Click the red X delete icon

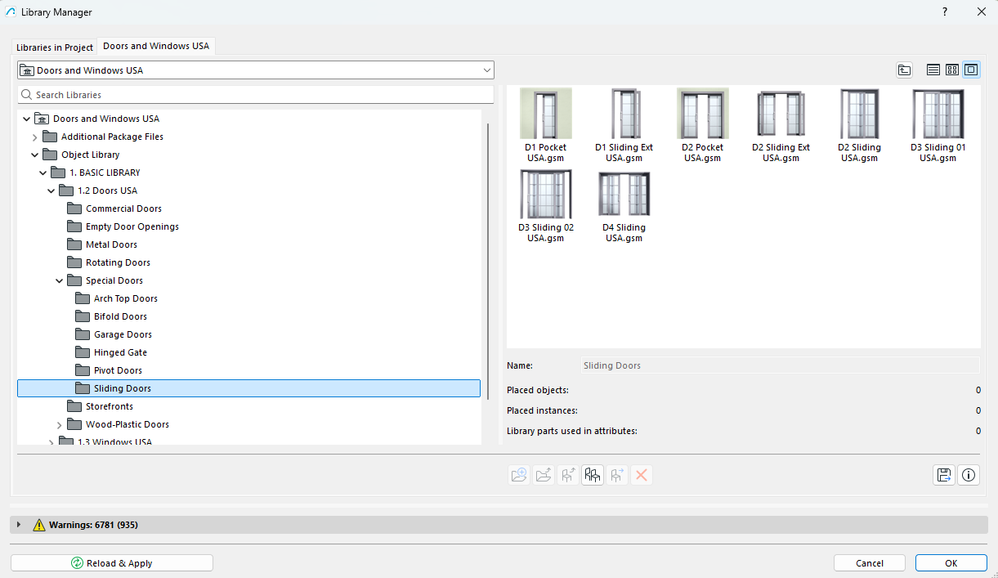pos(642,475)
